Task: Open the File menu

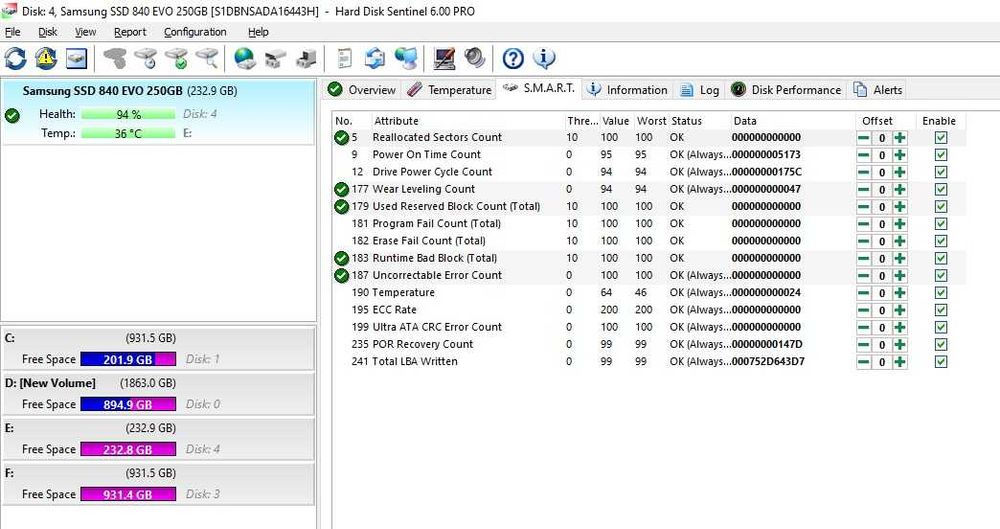Action: click(12, 32)
